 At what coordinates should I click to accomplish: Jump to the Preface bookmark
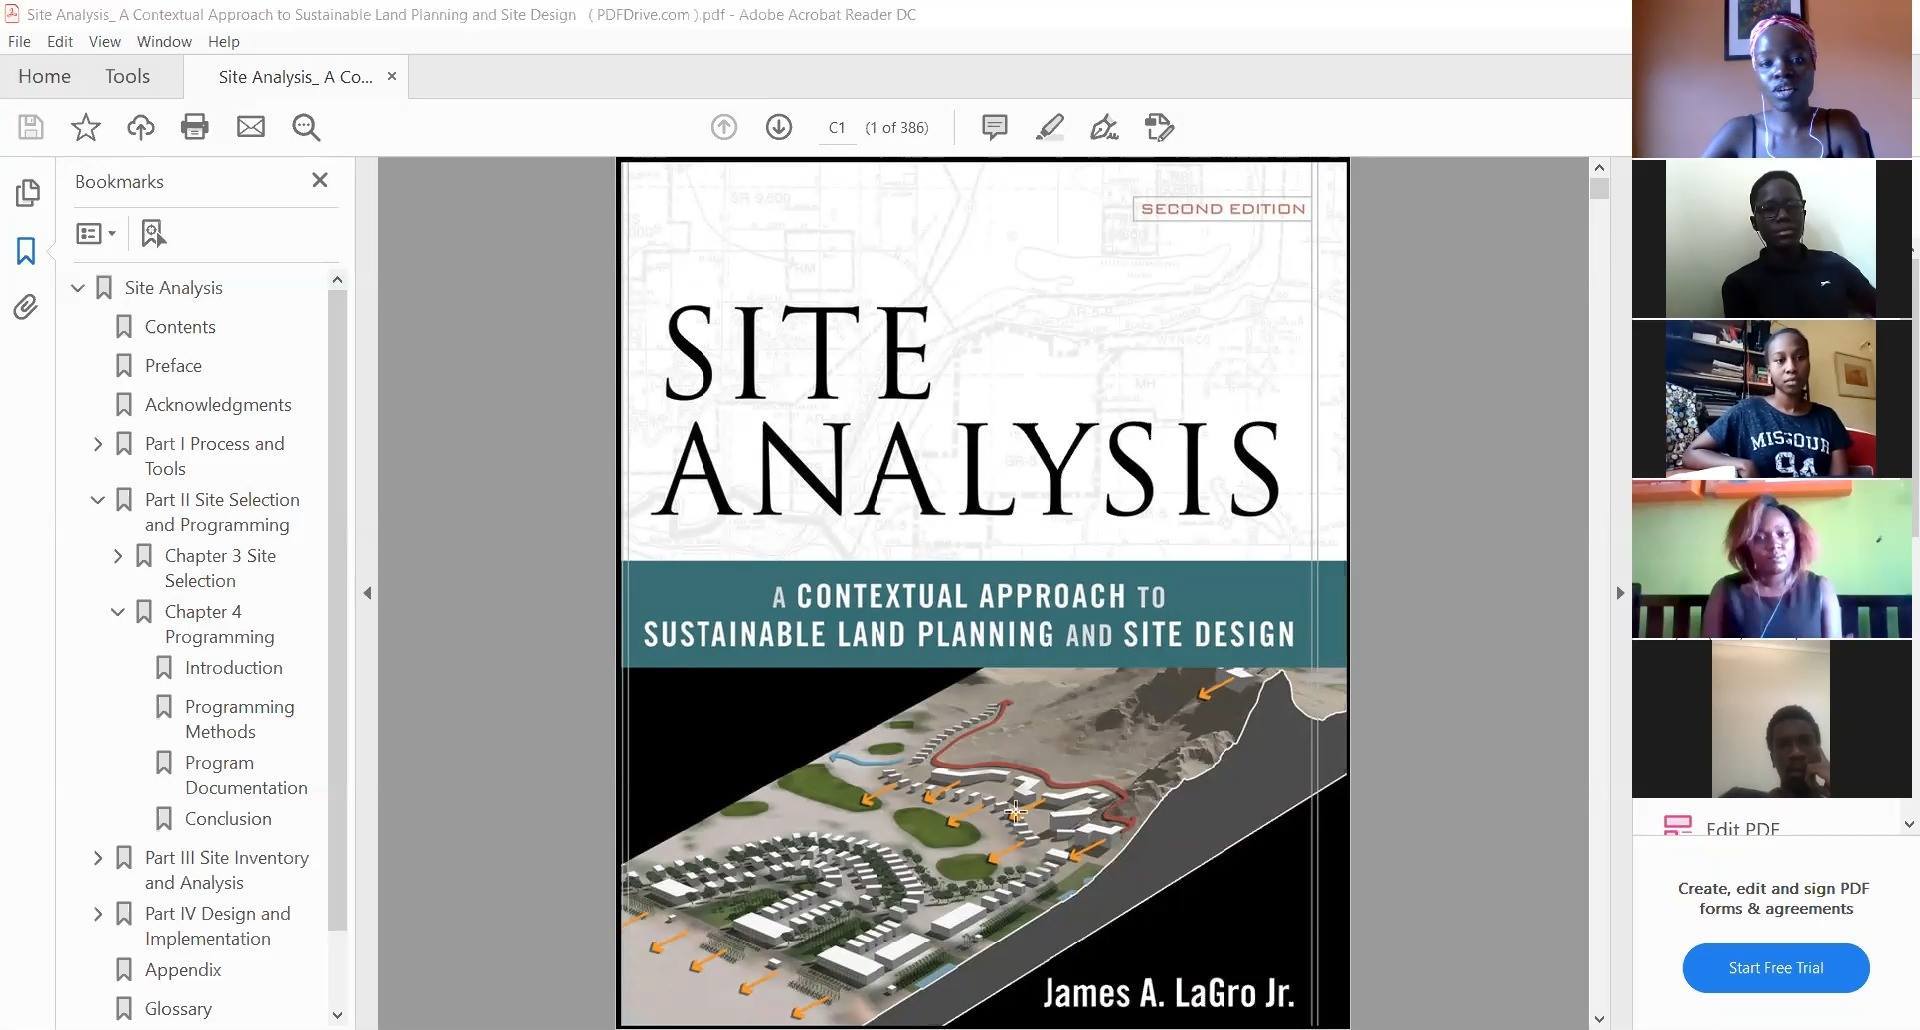[173, 366]
